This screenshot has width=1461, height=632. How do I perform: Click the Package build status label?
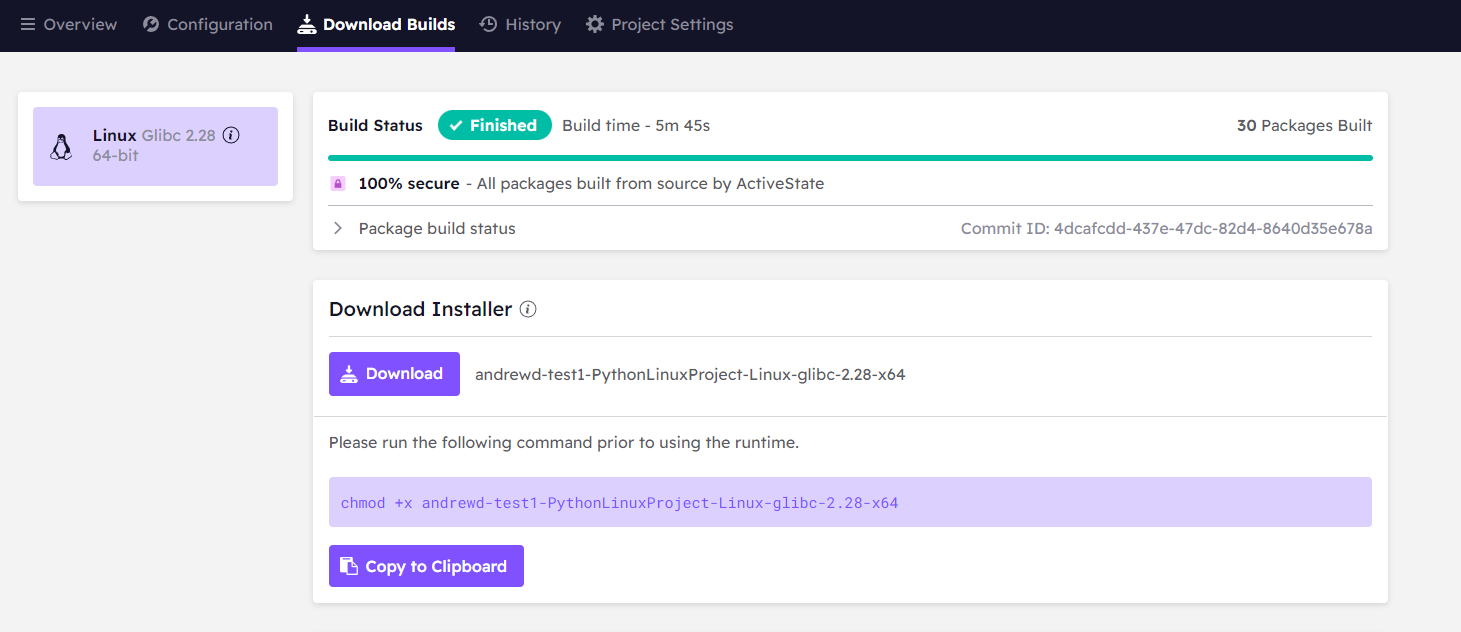[437, 228]
